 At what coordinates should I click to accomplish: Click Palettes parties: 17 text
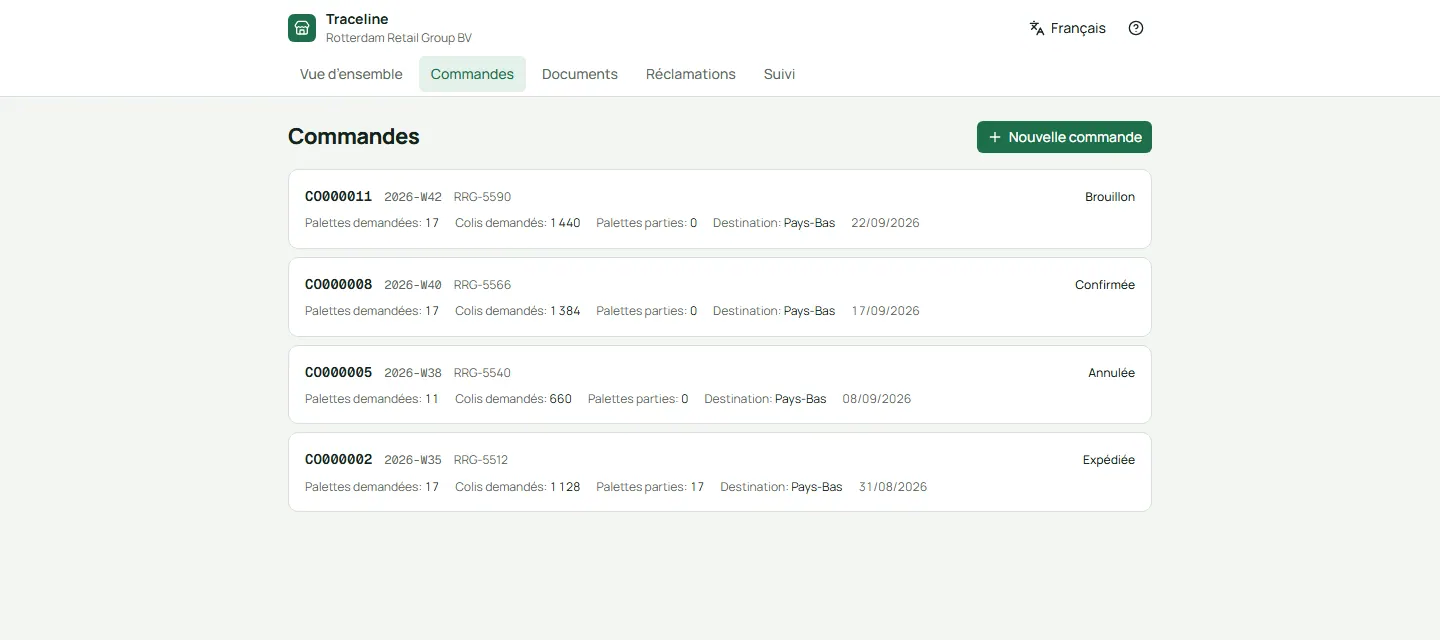tap(650, 487)
